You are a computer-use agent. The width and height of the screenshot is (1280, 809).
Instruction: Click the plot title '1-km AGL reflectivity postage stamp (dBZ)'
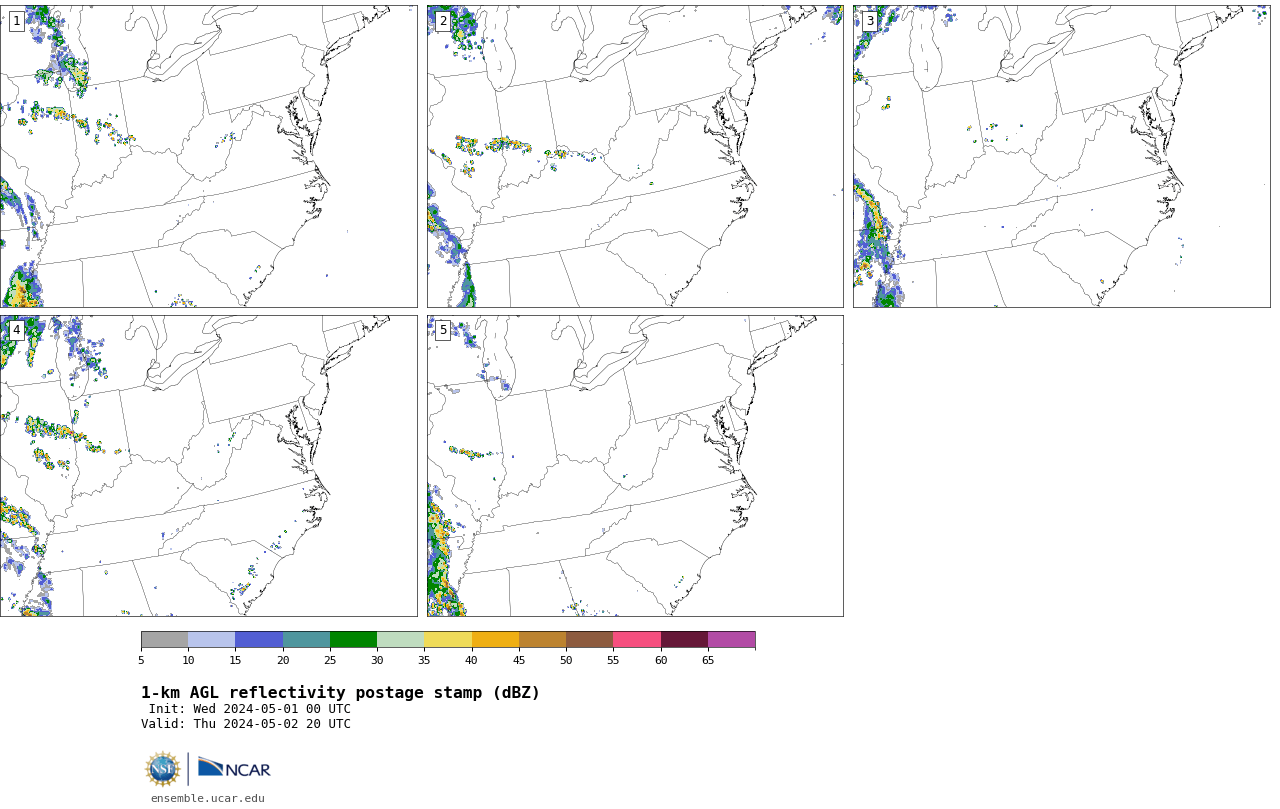coord(340,693)
